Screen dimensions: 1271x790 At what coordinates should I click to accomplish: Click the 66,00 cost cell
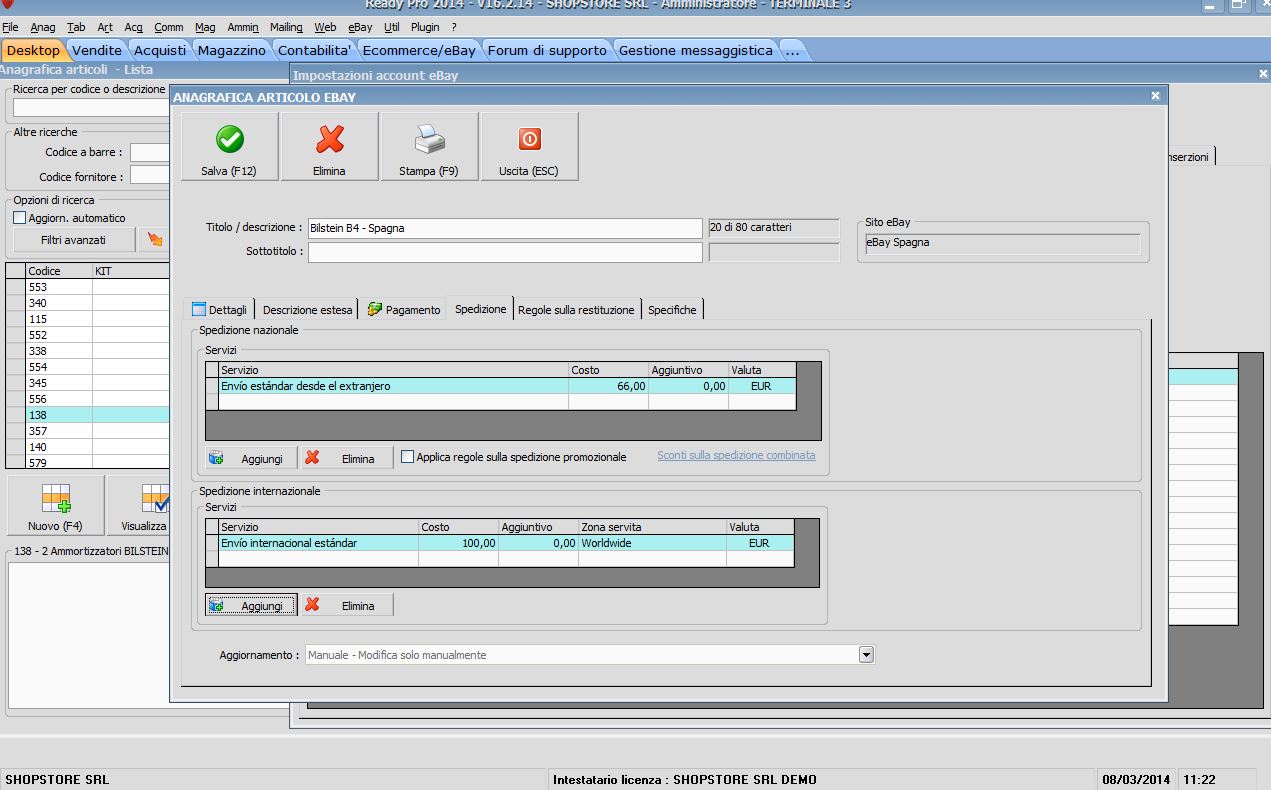pyautogui.click(x=608, y=386)
